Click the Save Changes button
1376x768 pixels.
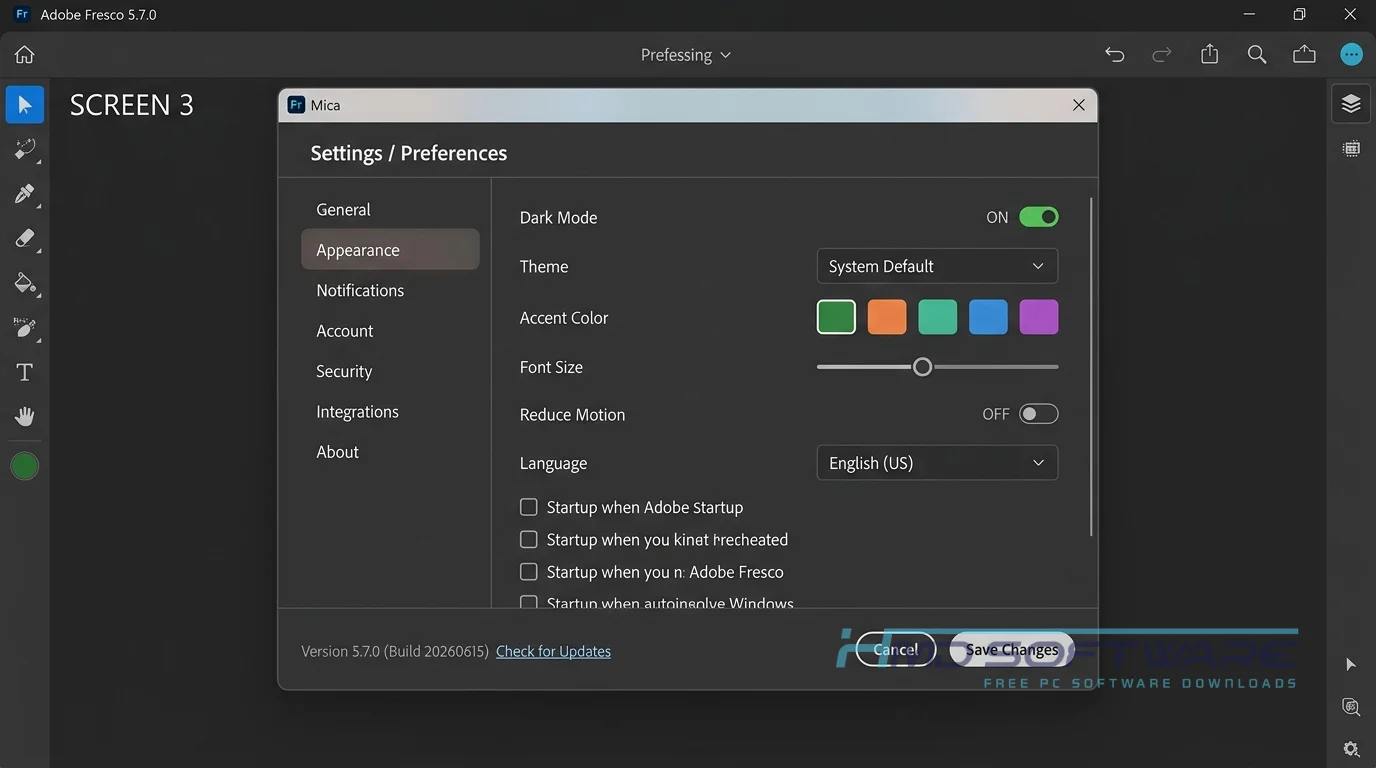[x=1011, y=650]
